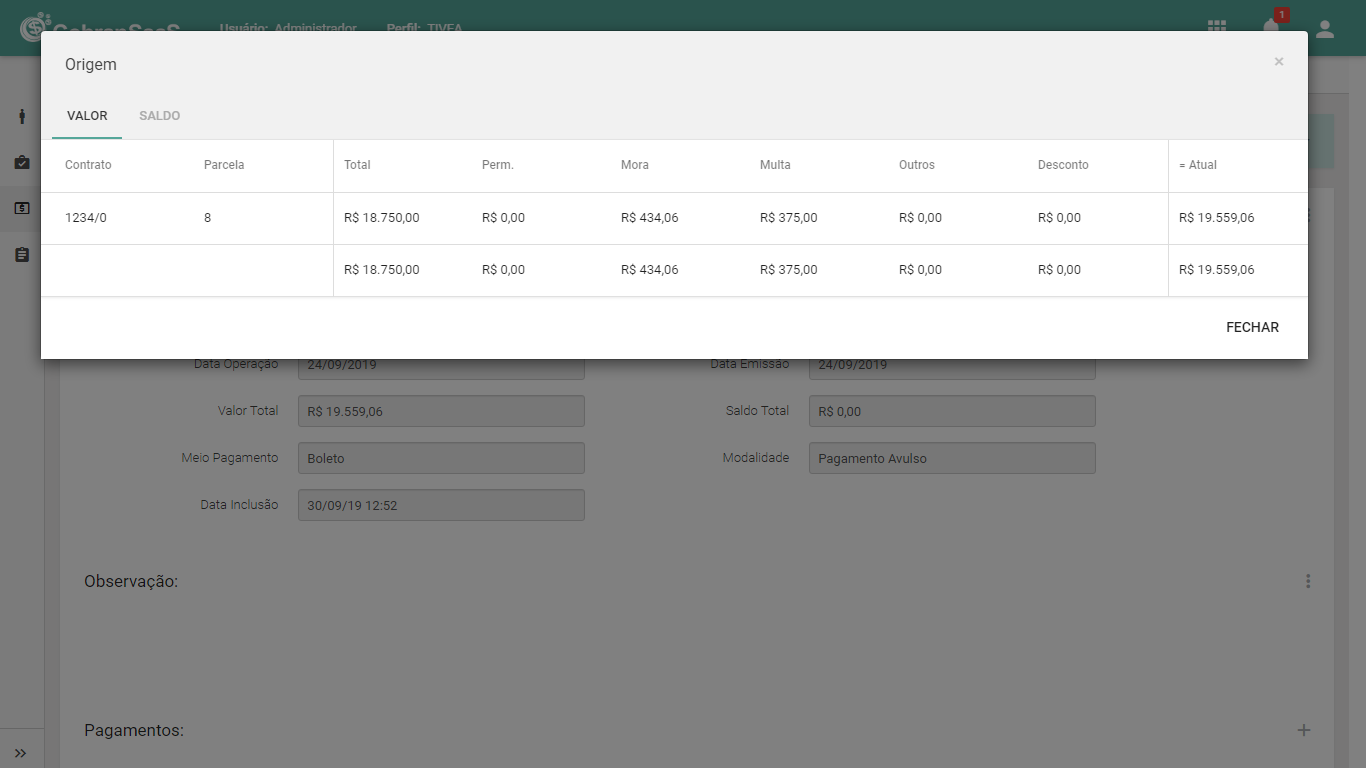The height and width of the screenshot is (768, 1366).
Task: Select the VALOR tab
Action: (x=87, y=116)
